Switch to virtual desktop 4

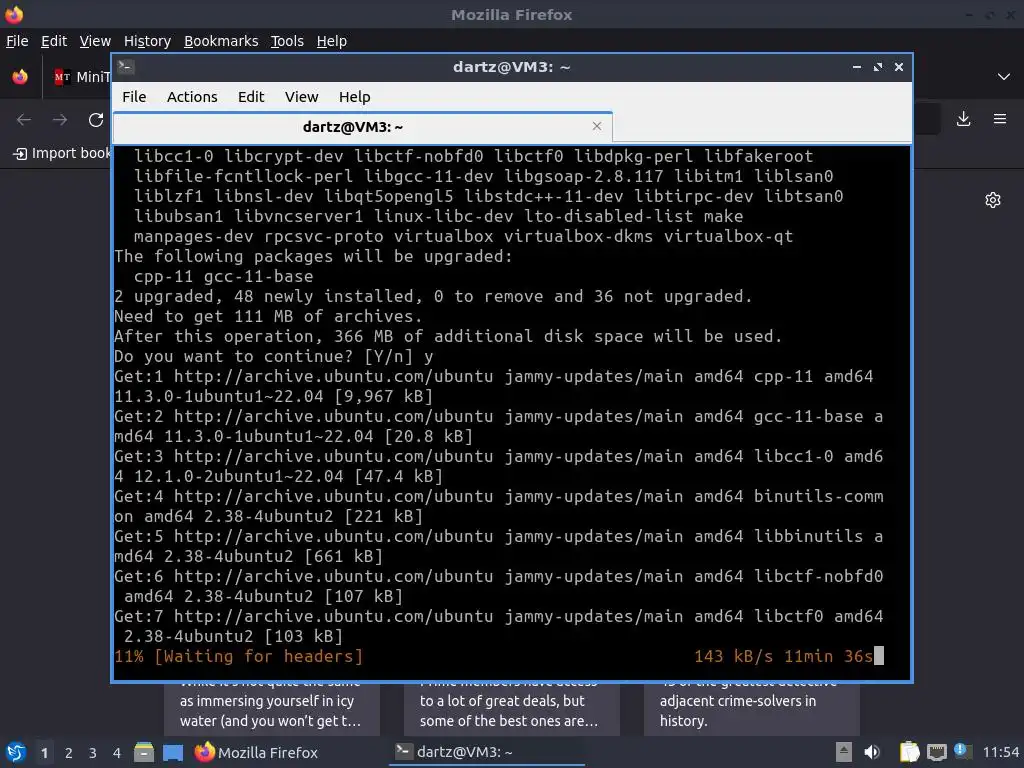[x=117, y=753]
